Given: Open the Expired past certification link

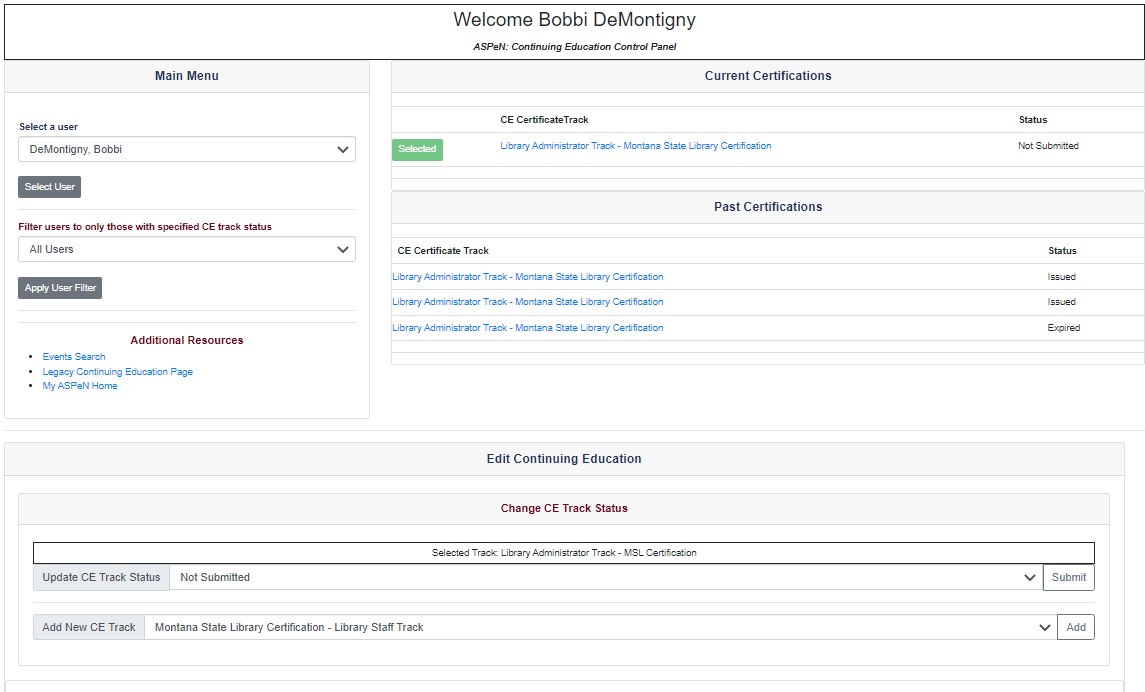Looking at the screenshot, I should pyautogui.click(x=527, y=327).
